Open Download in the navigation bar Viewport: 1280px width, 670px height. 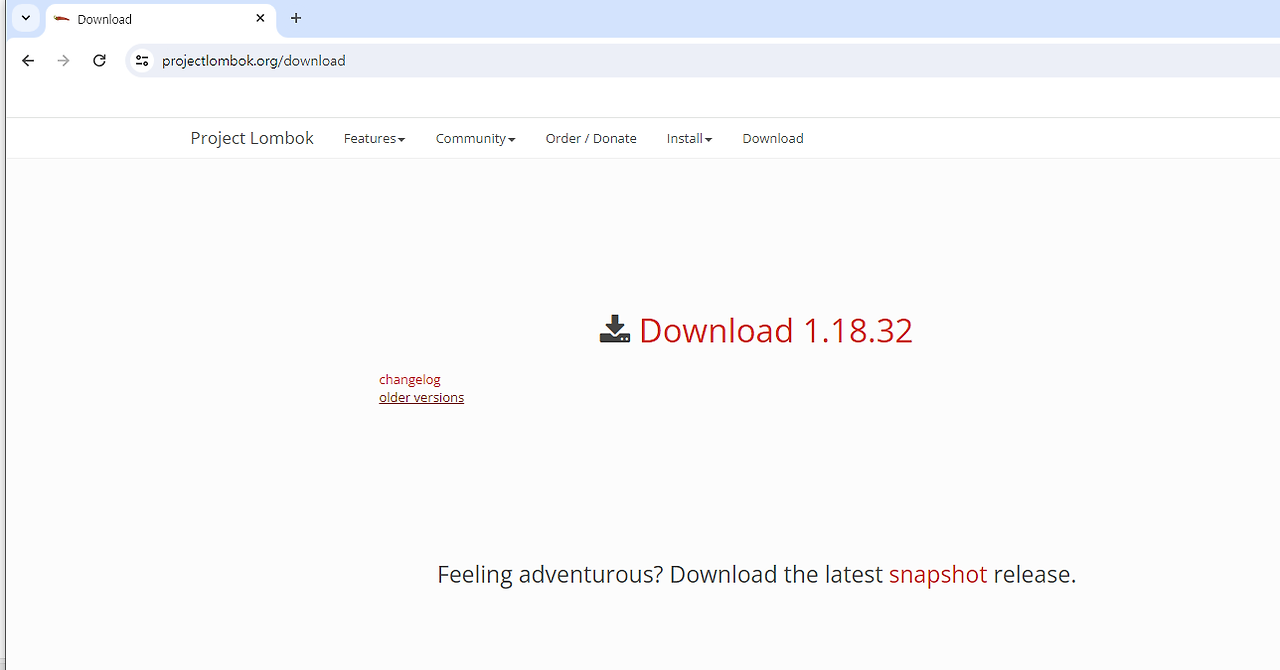(x=773, y=138)
